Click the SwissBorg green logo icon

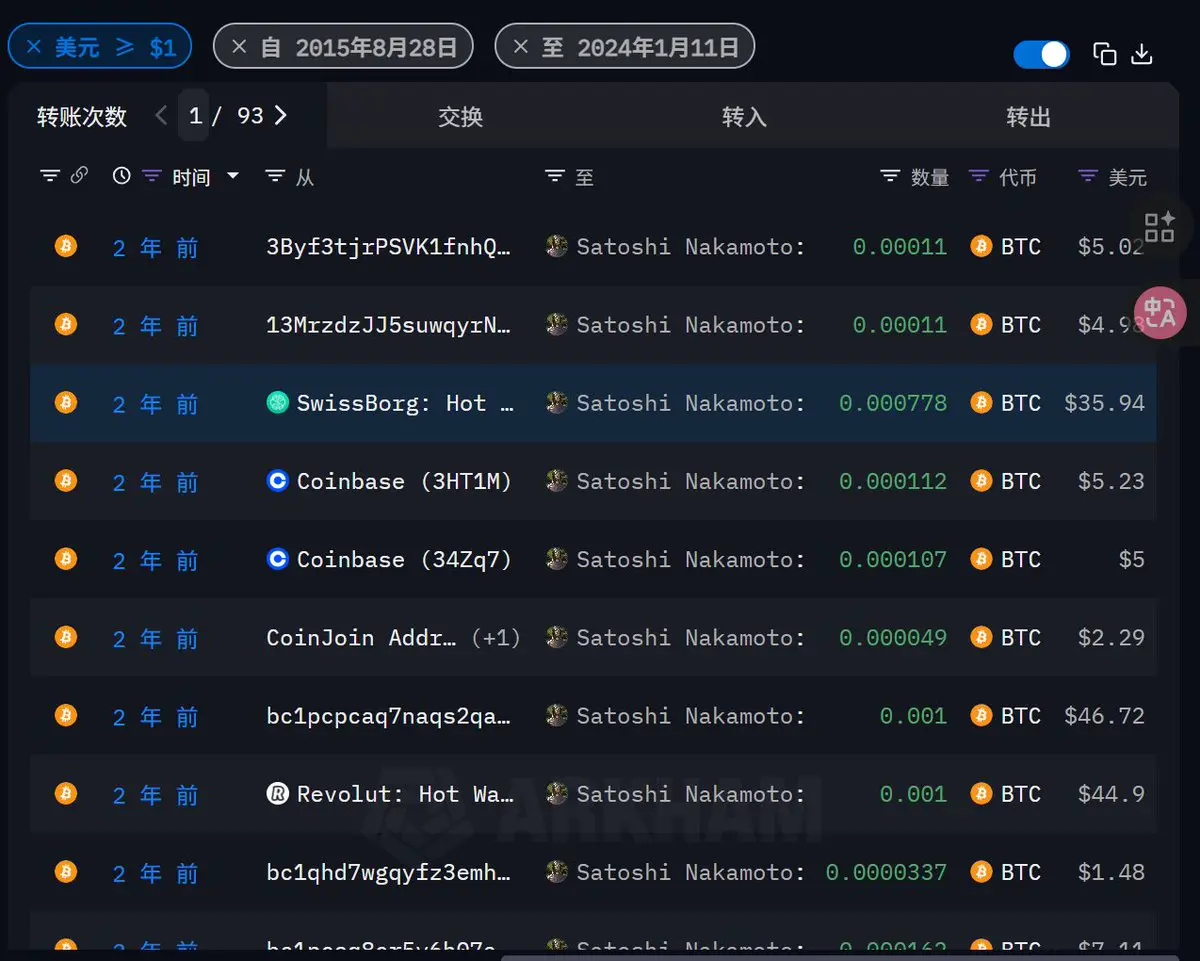point(278,402)
